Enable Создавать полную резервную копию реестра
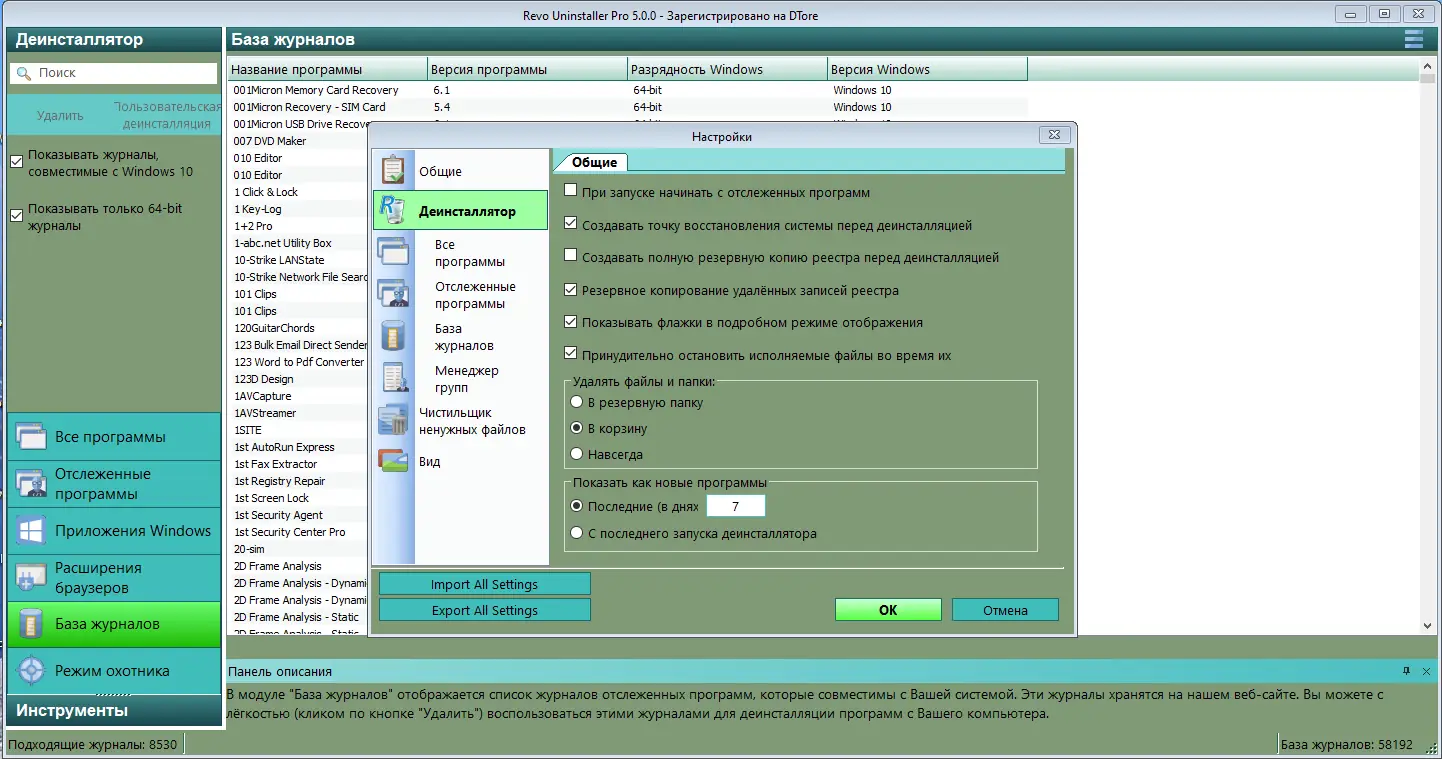This screenshot has width=1442, height=759. click(571, 257)
